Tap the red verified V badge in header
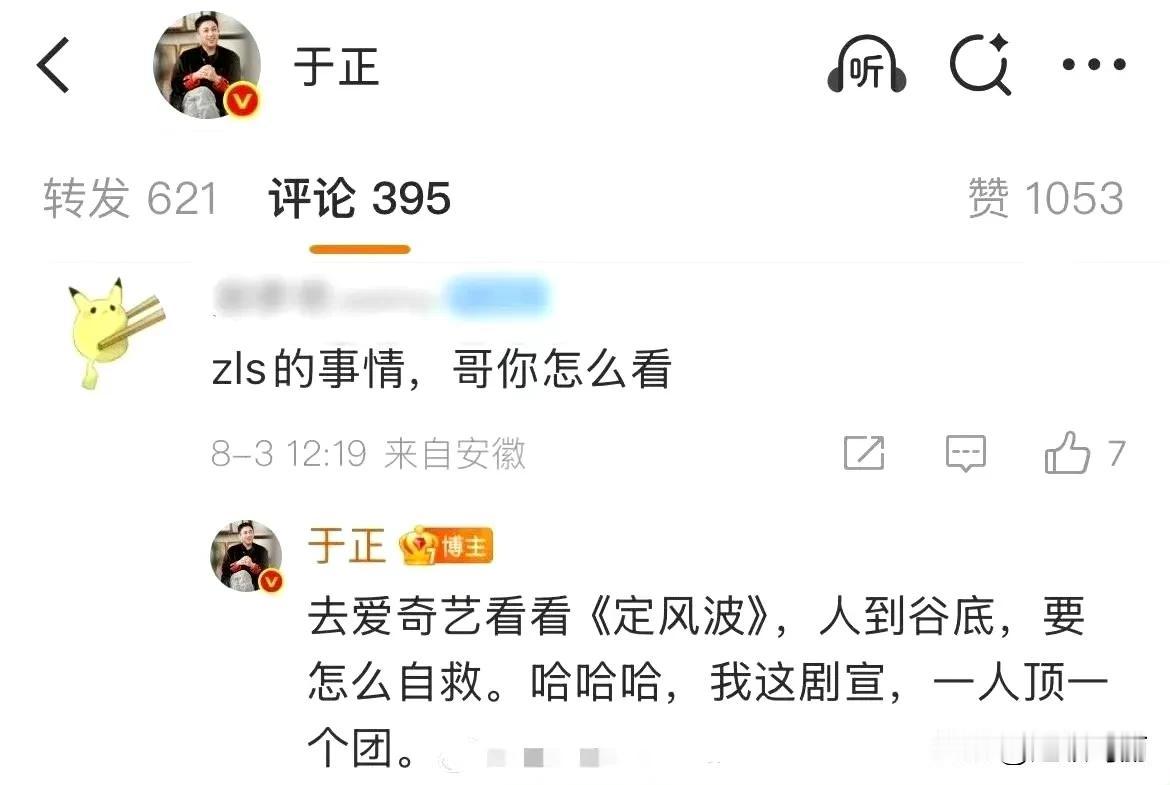The width and height of the screenshot is (1170, 785). tap(242, 101)
